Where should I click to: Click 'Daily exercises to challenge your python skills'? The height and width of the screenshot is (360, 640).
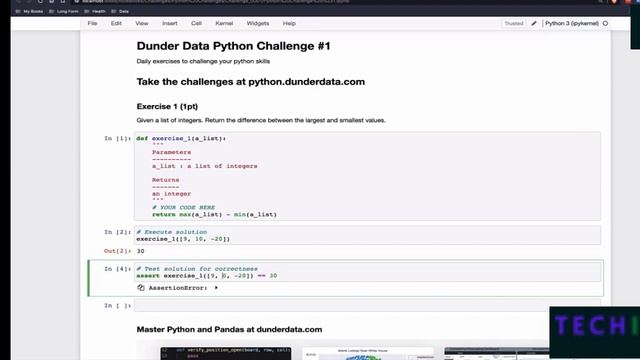point(203,61)
